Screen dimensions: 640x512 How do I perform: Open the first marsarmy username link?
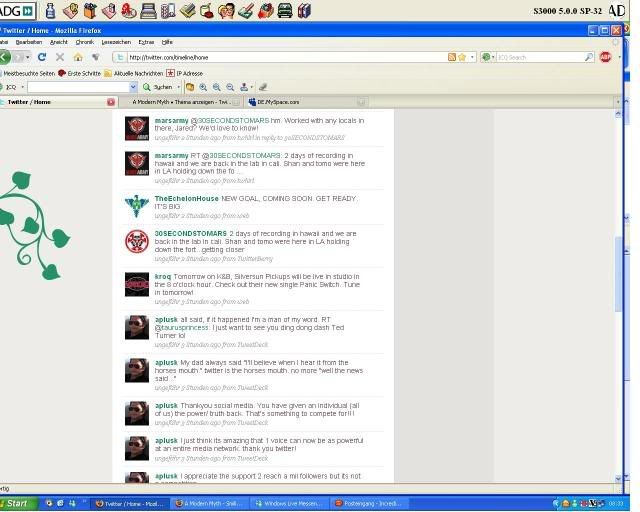171,121
